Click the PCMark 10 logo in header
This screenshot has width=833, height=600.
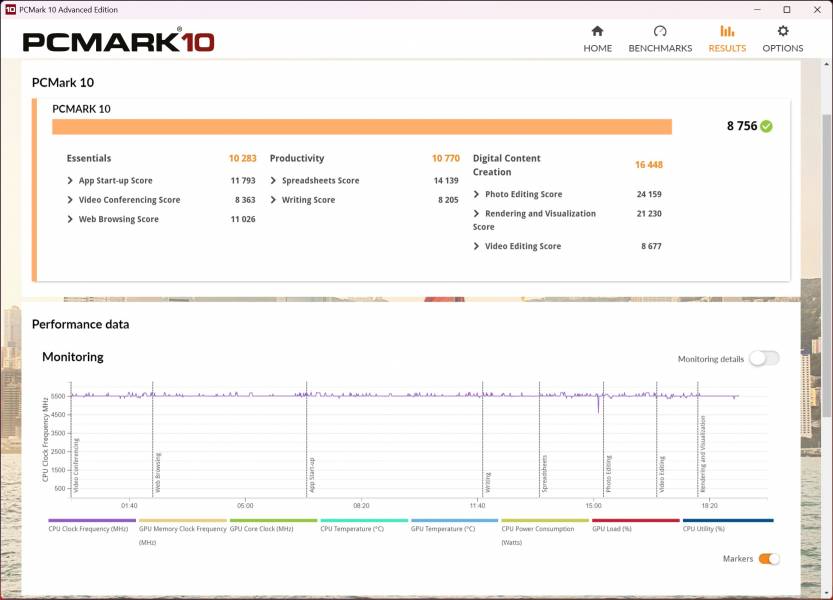[x=118, y=41]
